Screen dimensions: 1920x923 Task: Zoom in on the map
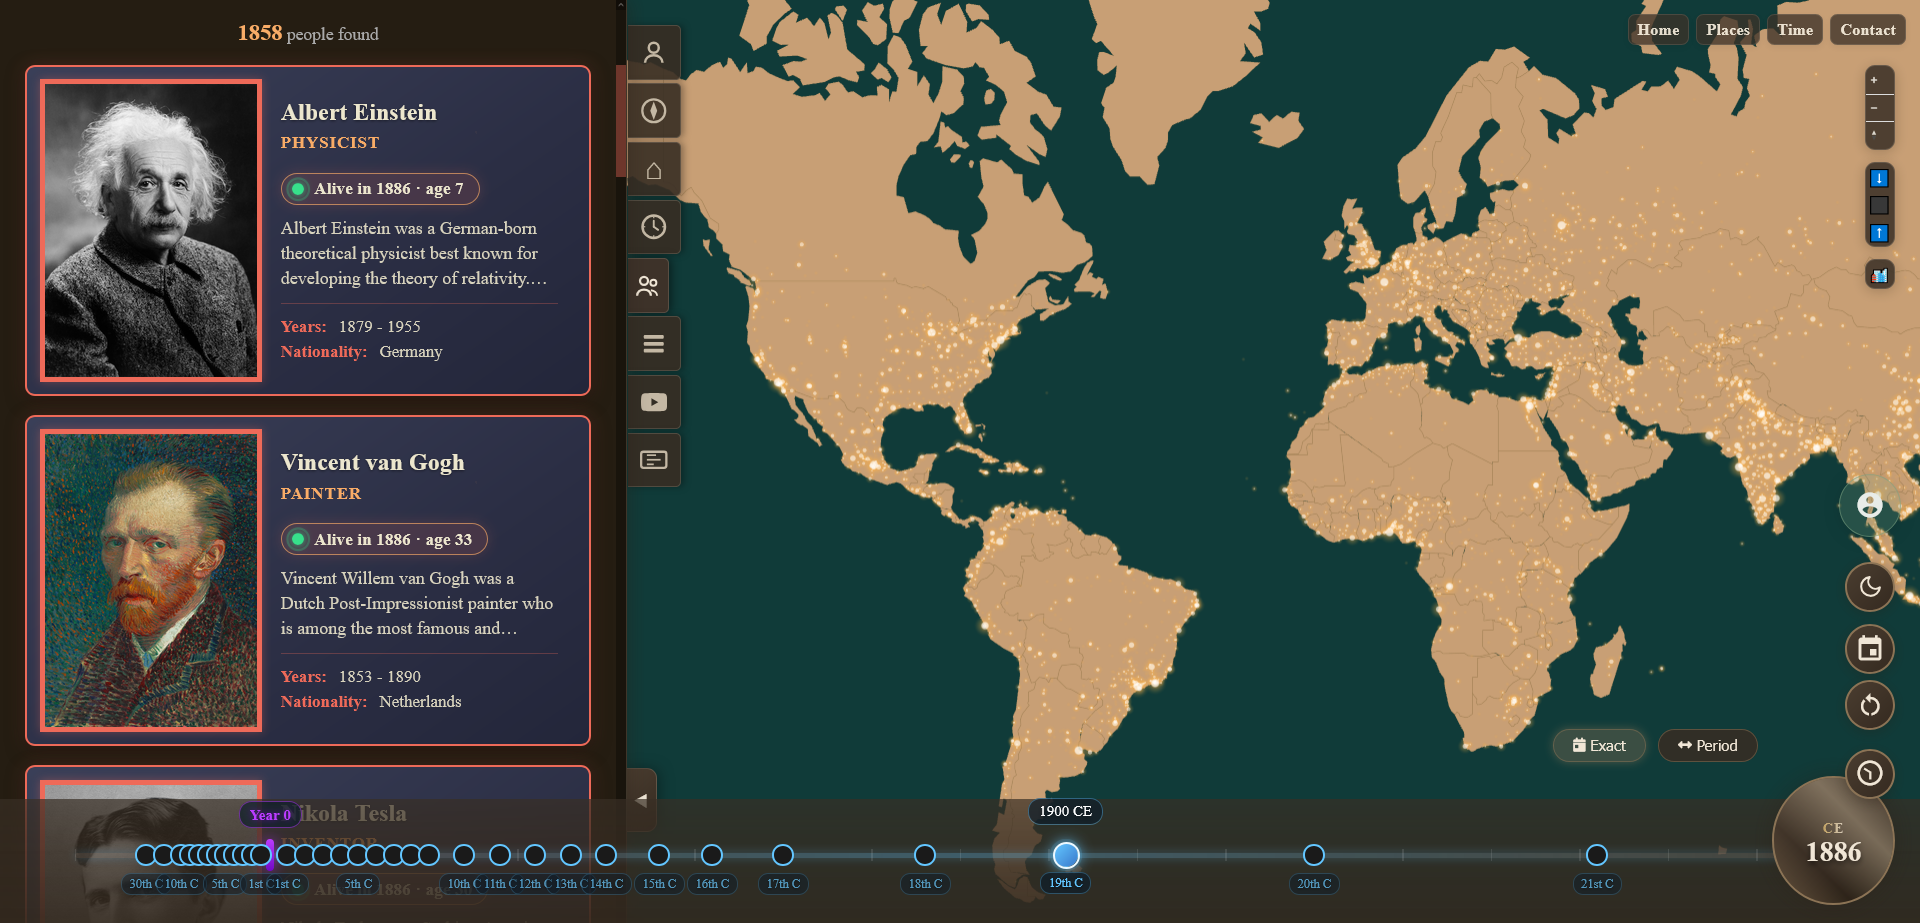(x=1879, y=81)
